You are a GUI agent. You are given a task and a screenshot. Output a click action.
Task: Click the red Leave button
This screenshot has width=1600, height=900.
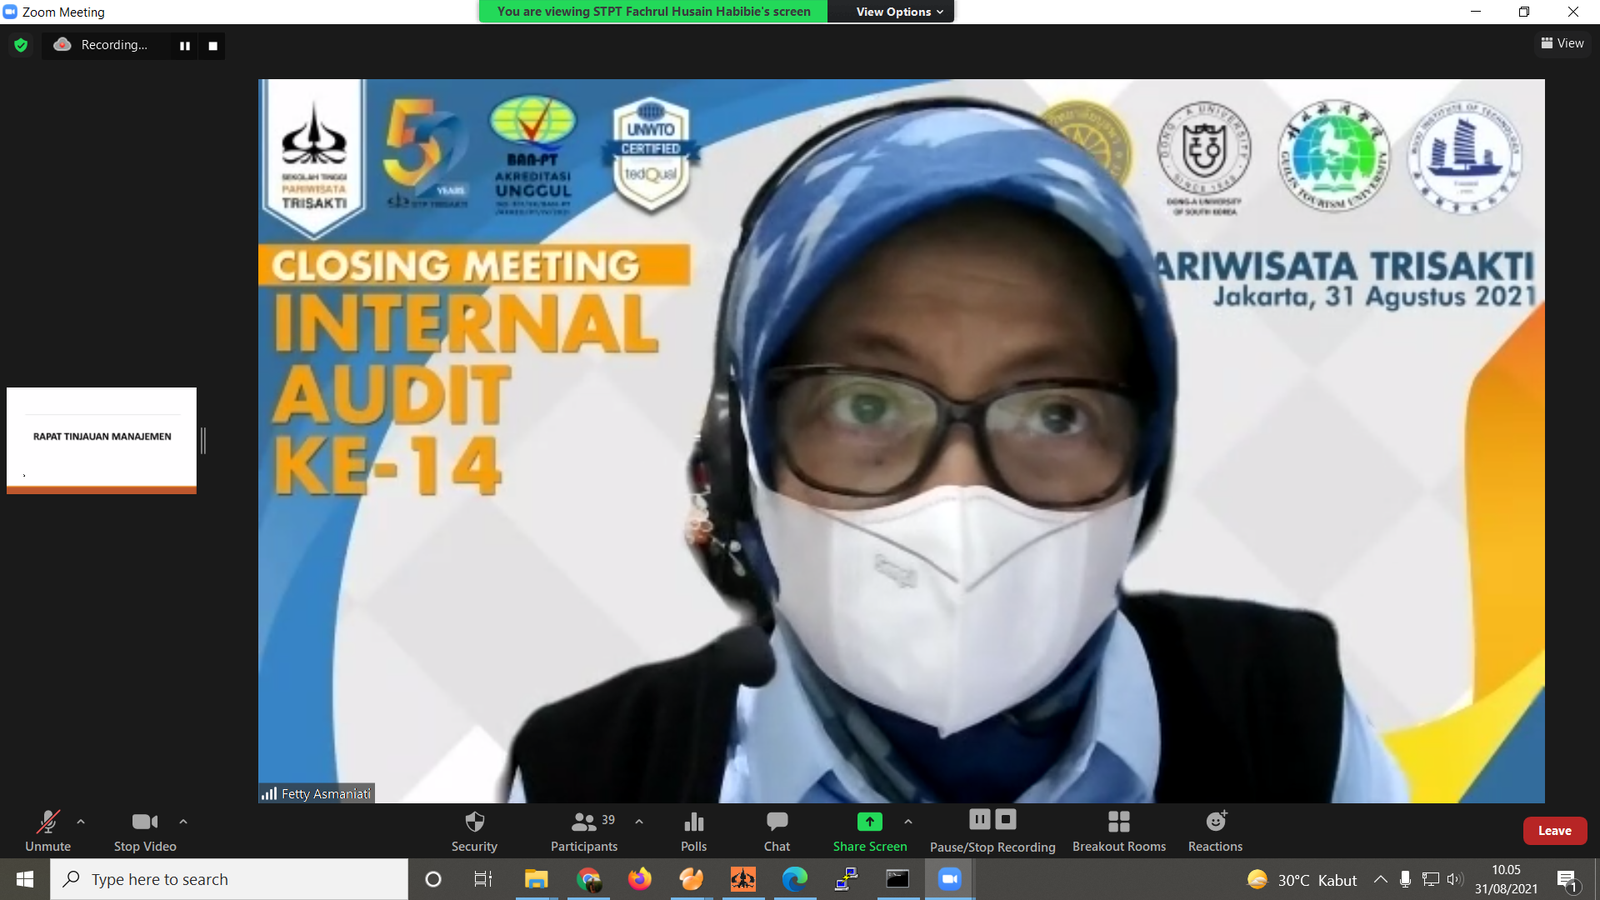click(x=1554, y=831)
